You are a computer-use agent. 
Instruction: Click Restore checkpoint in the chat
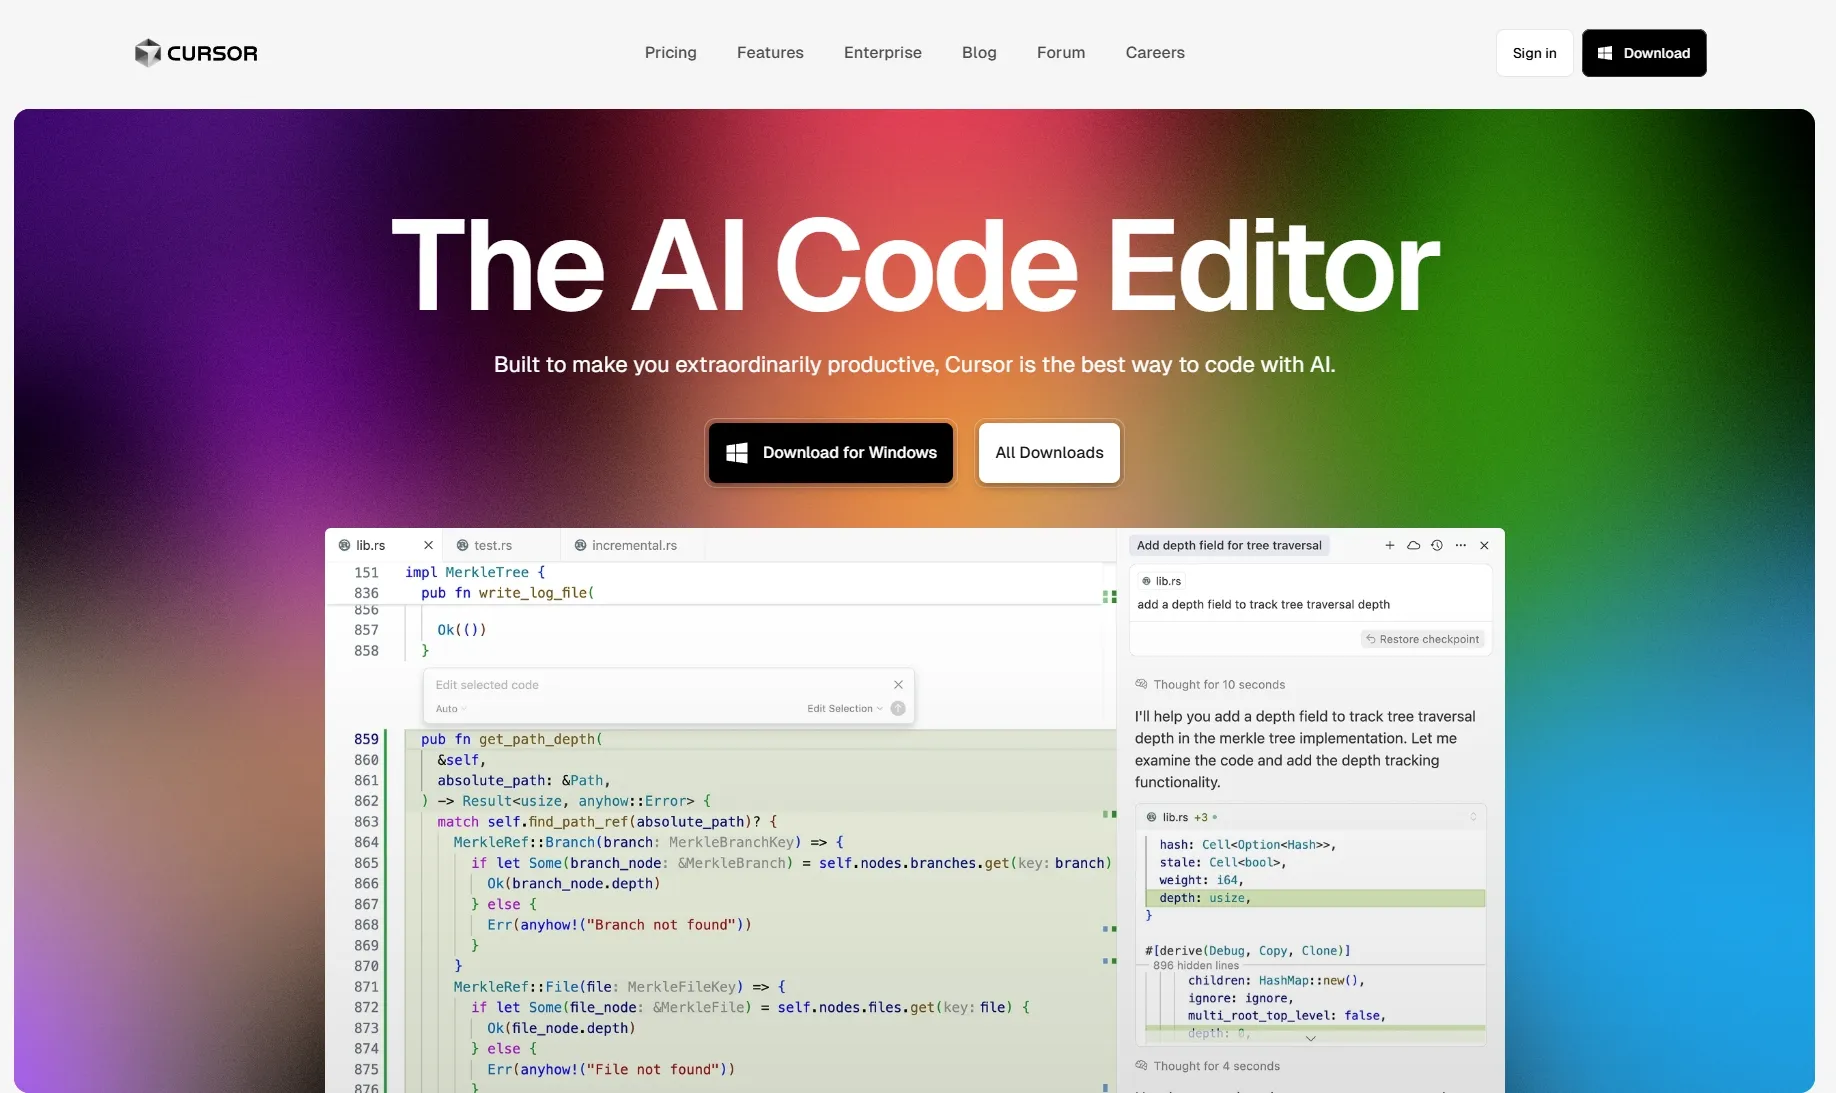[1422, 639]
